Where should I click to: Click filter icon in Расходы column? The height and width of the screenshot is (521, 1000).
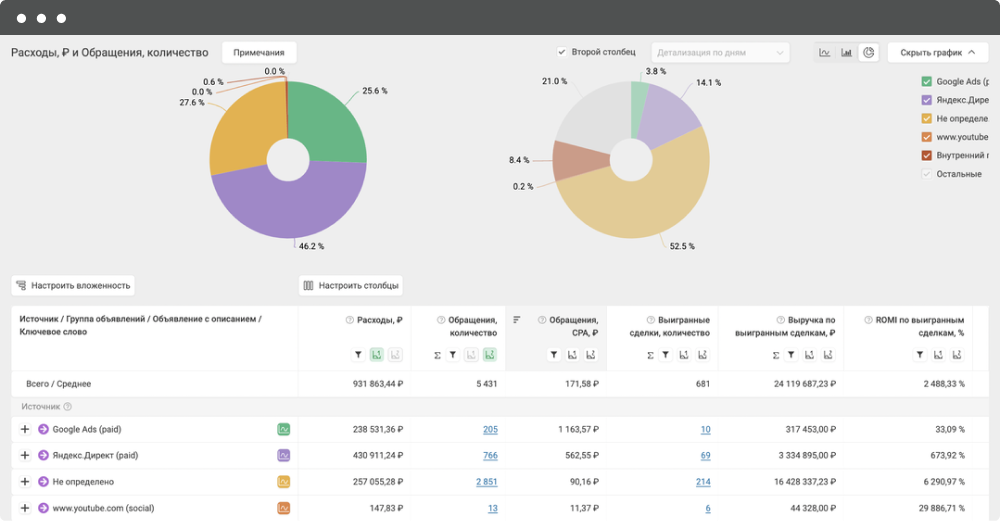[358, 354]
